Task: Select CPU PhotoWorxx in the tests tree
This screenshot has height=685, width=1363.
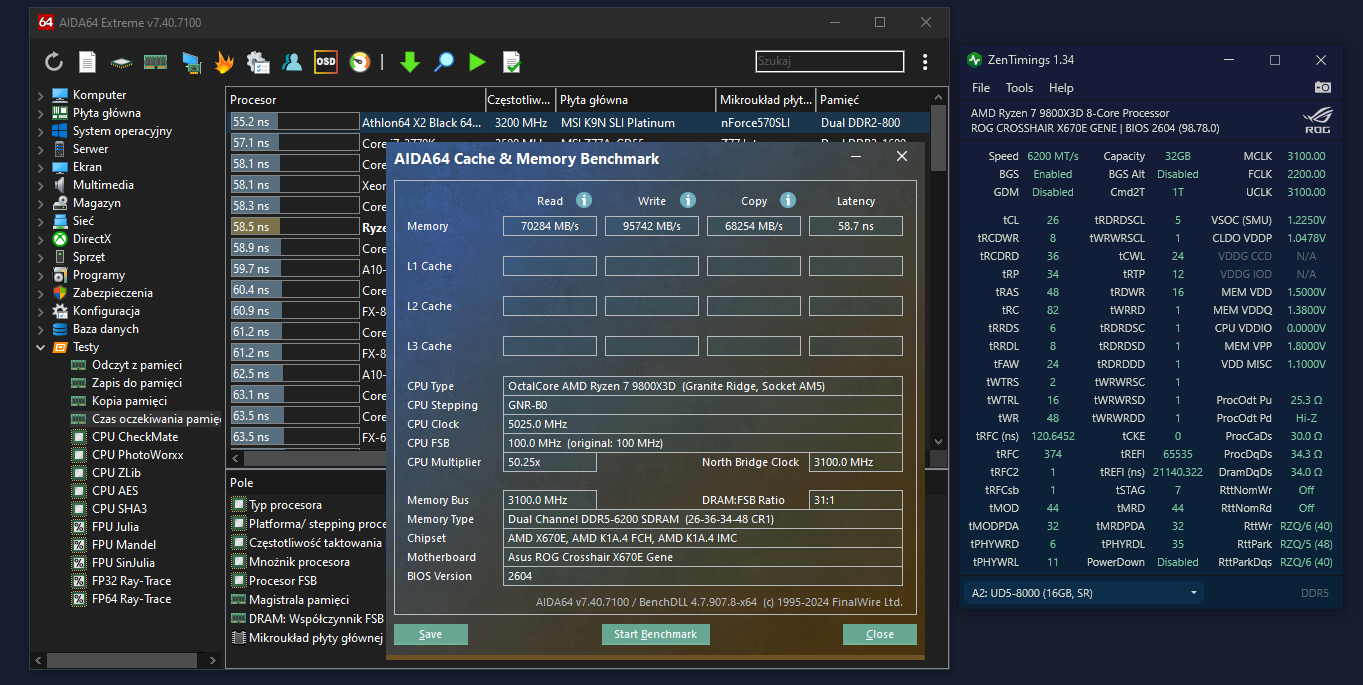Action: click(137, 455)
